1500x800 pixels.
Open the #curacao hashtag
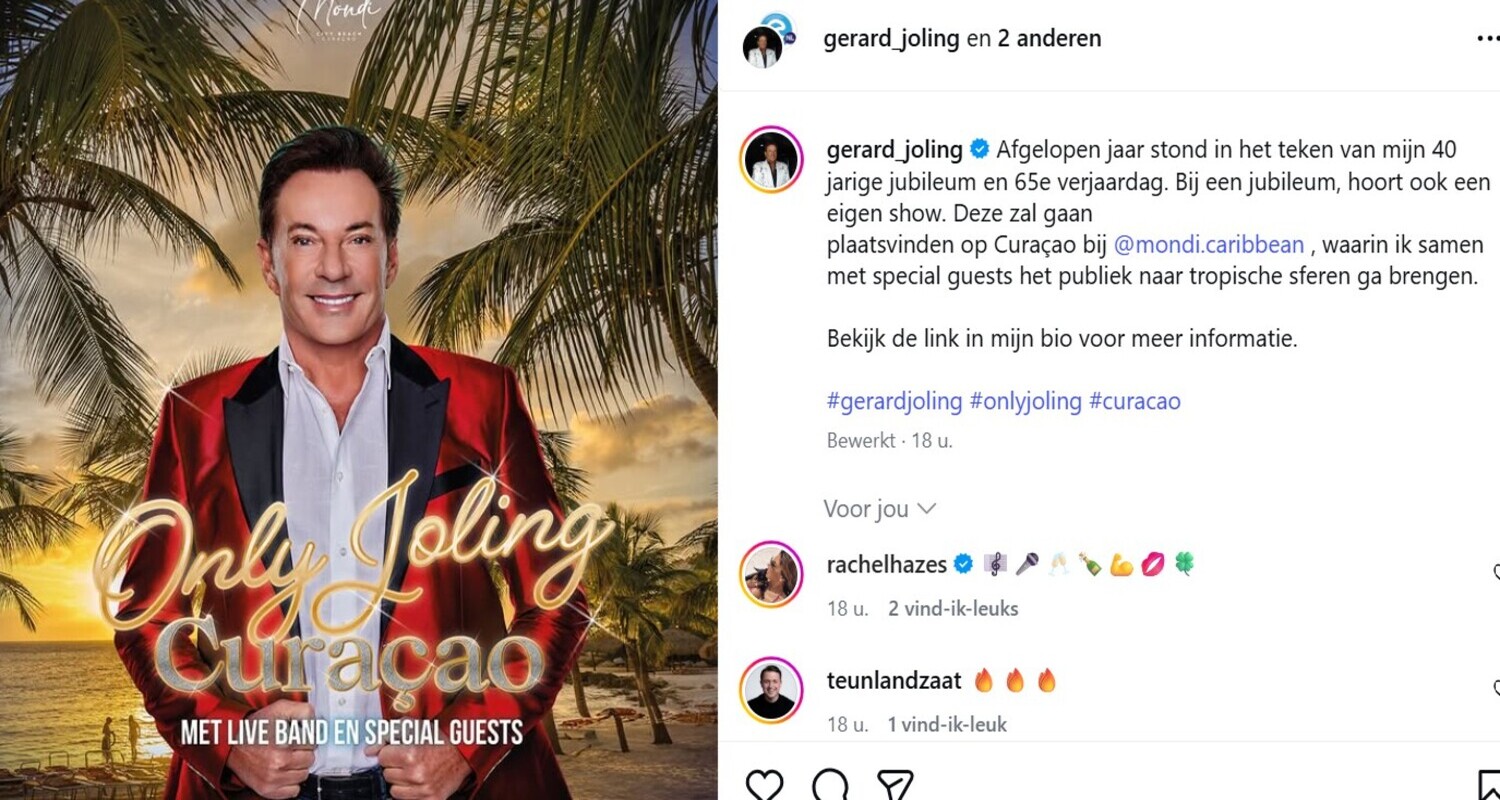(x=1135, y=402)
